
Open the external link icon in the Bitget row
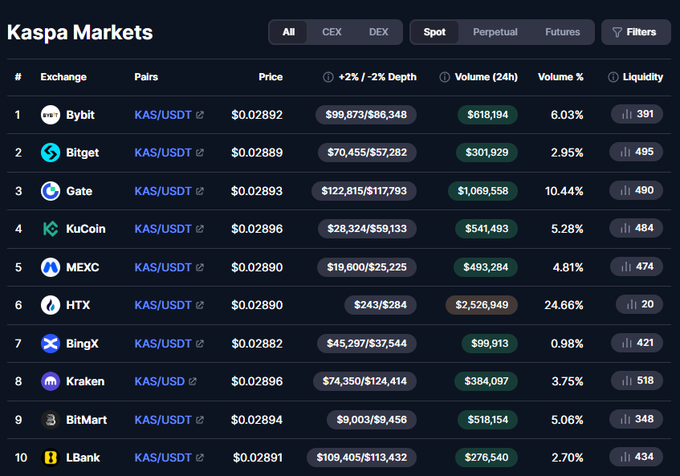point(199,153)
